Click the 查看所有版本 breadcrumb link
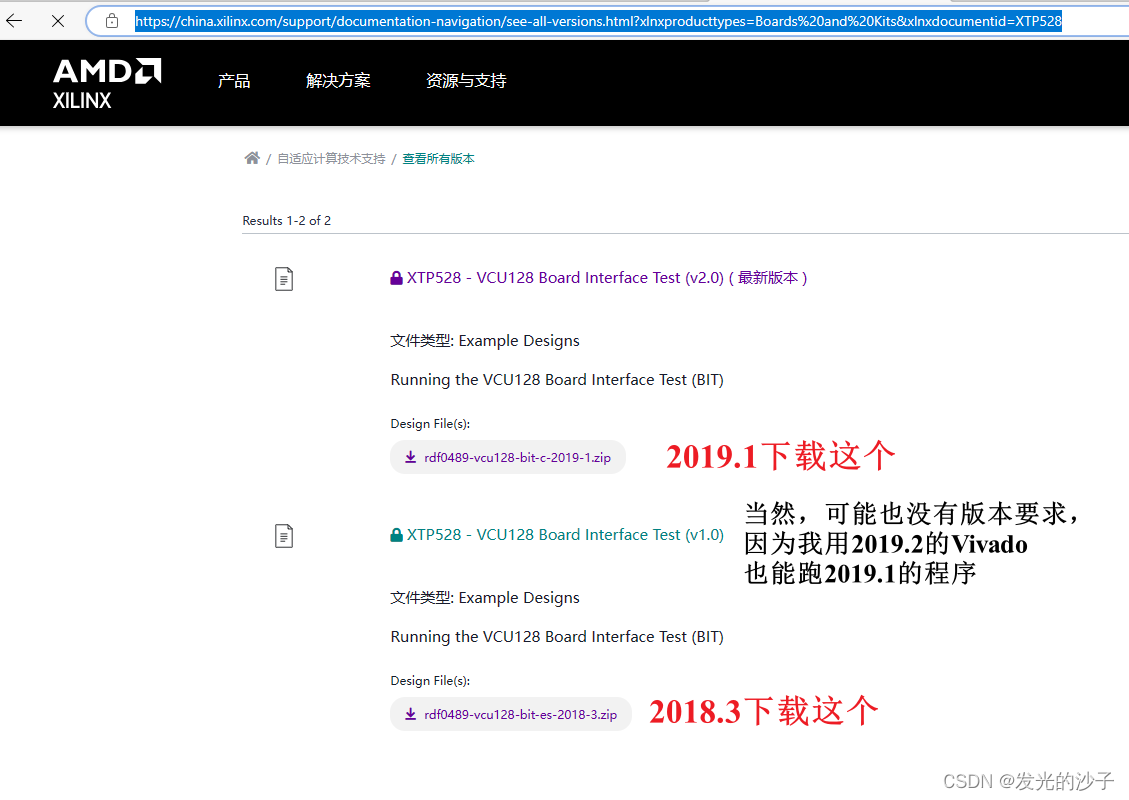Image resolution: width=1129 pixels, height=800 pixels. coord(438,158)
